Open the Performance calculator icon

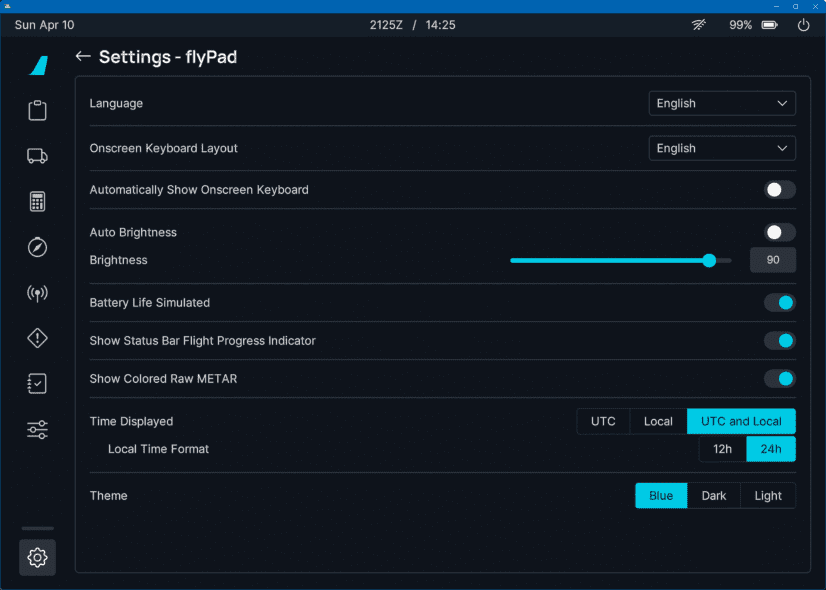click(x=37, y=201)
